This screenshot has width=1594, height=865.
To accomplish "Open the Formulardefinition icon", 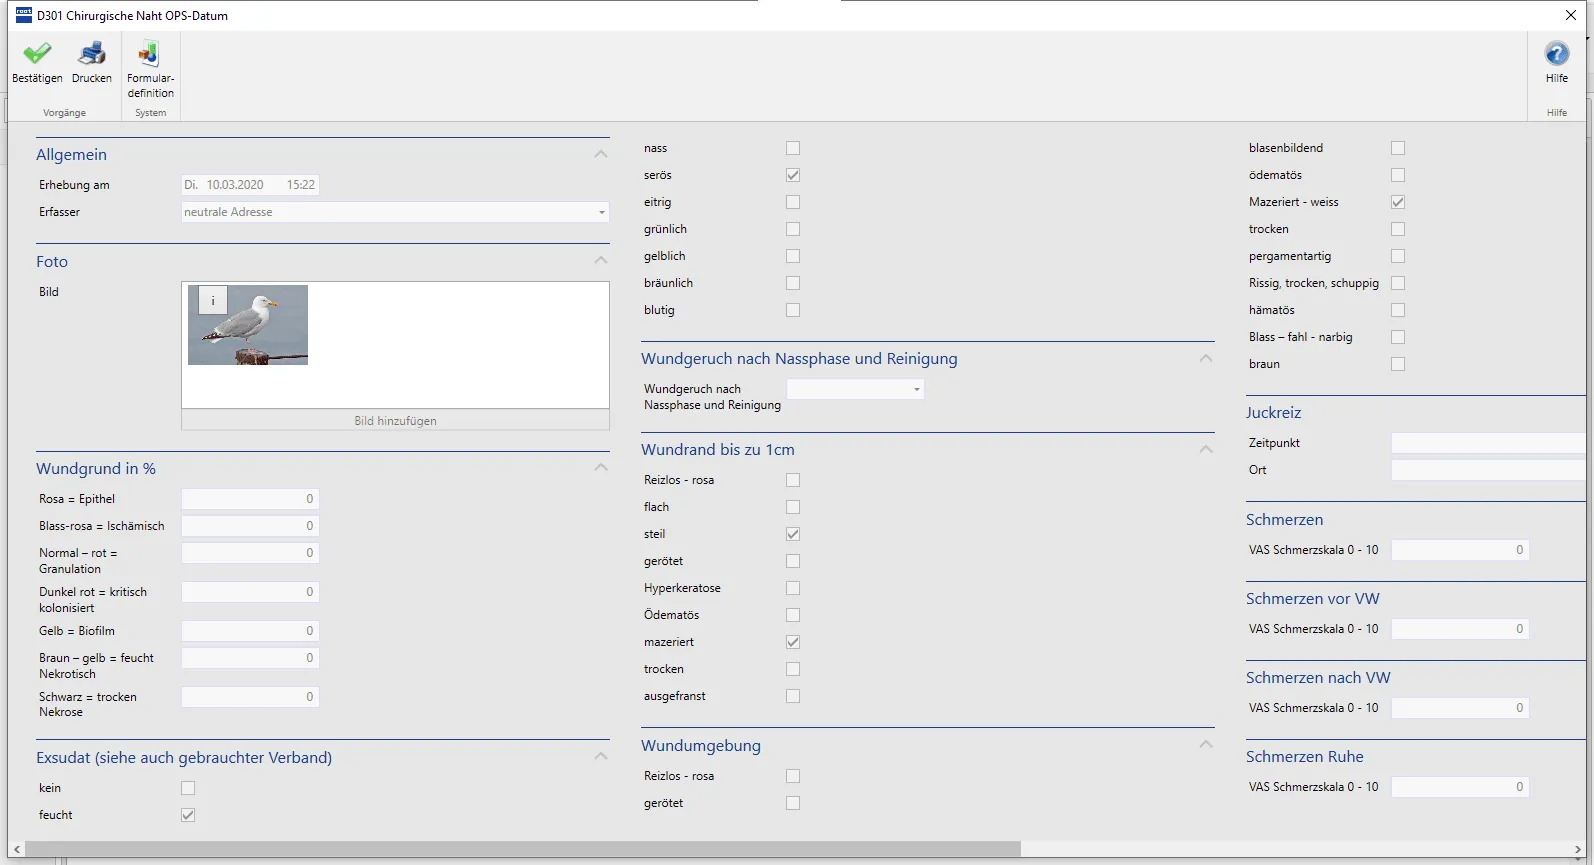I will pyautogui.click(x=150, y=54).
